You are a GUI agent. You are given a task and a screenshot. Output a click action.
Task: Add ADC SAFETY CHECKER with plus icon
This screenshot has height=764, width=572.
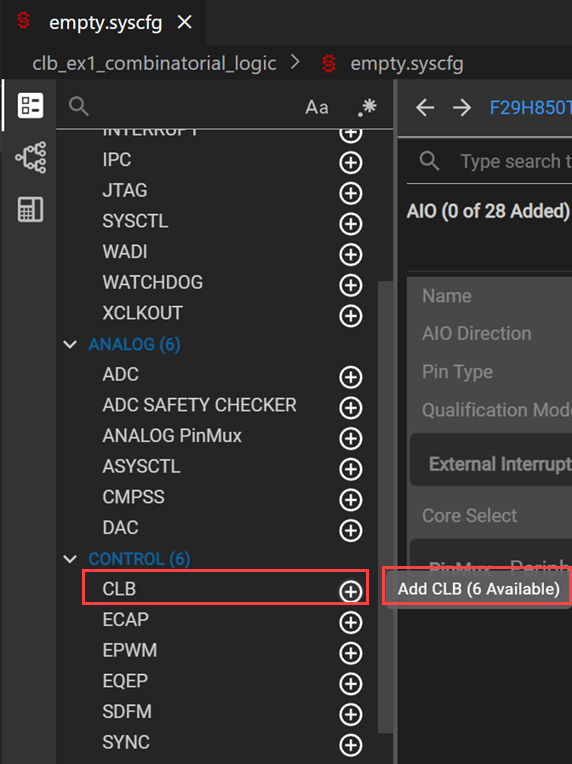click(350, 408)
